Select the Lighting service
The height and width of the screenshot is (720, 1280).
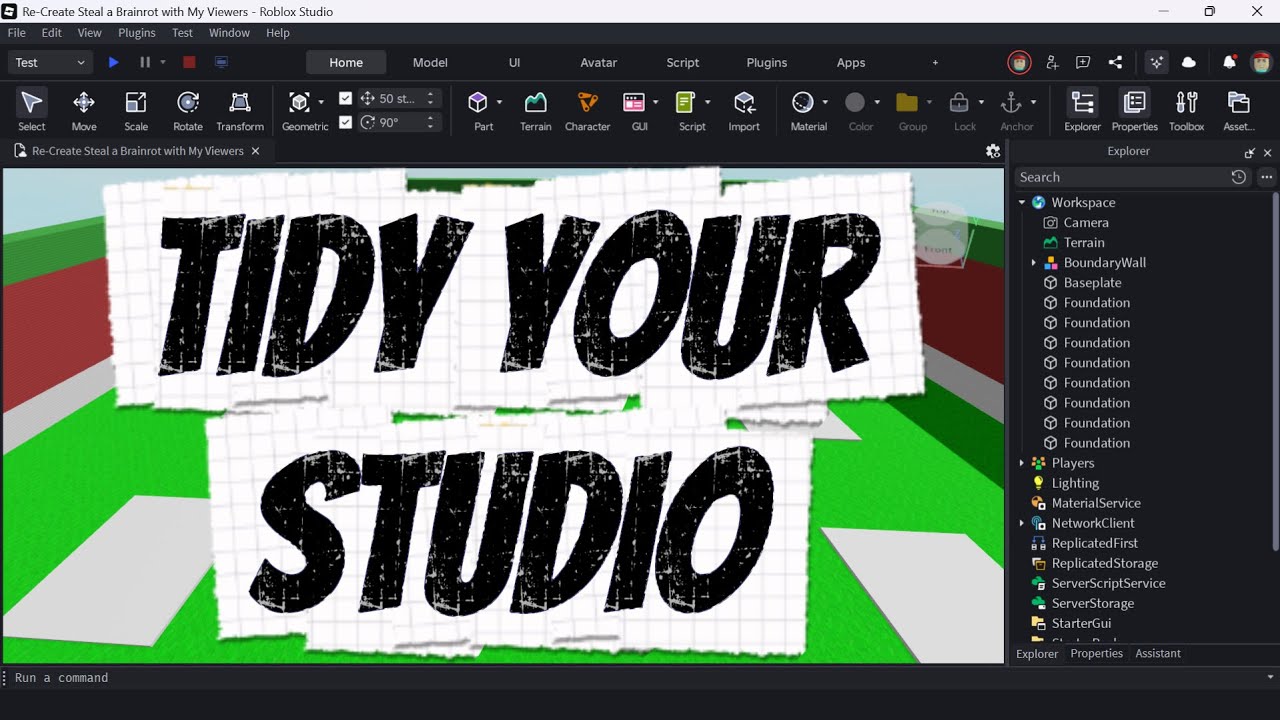[1075, 483]
